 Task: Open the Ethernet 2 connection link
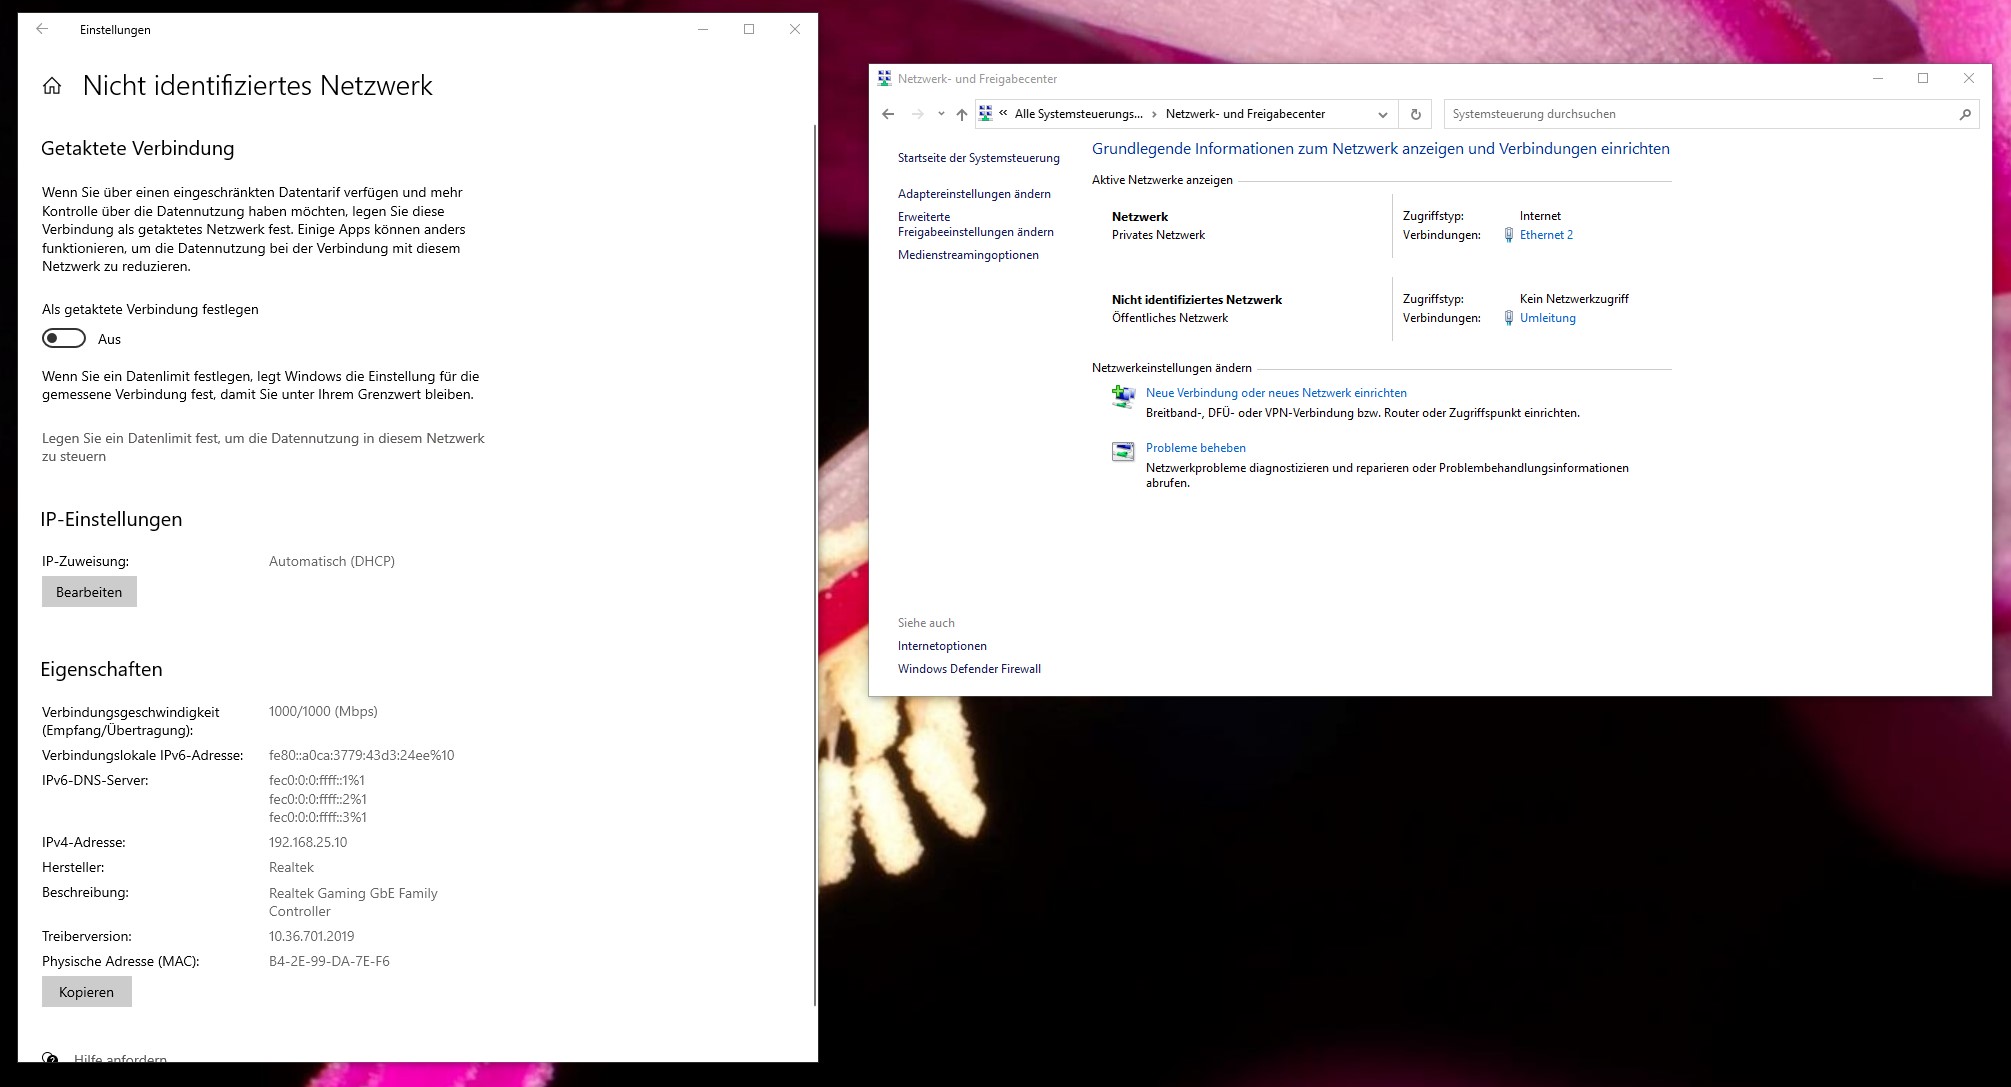point(1545,235)
